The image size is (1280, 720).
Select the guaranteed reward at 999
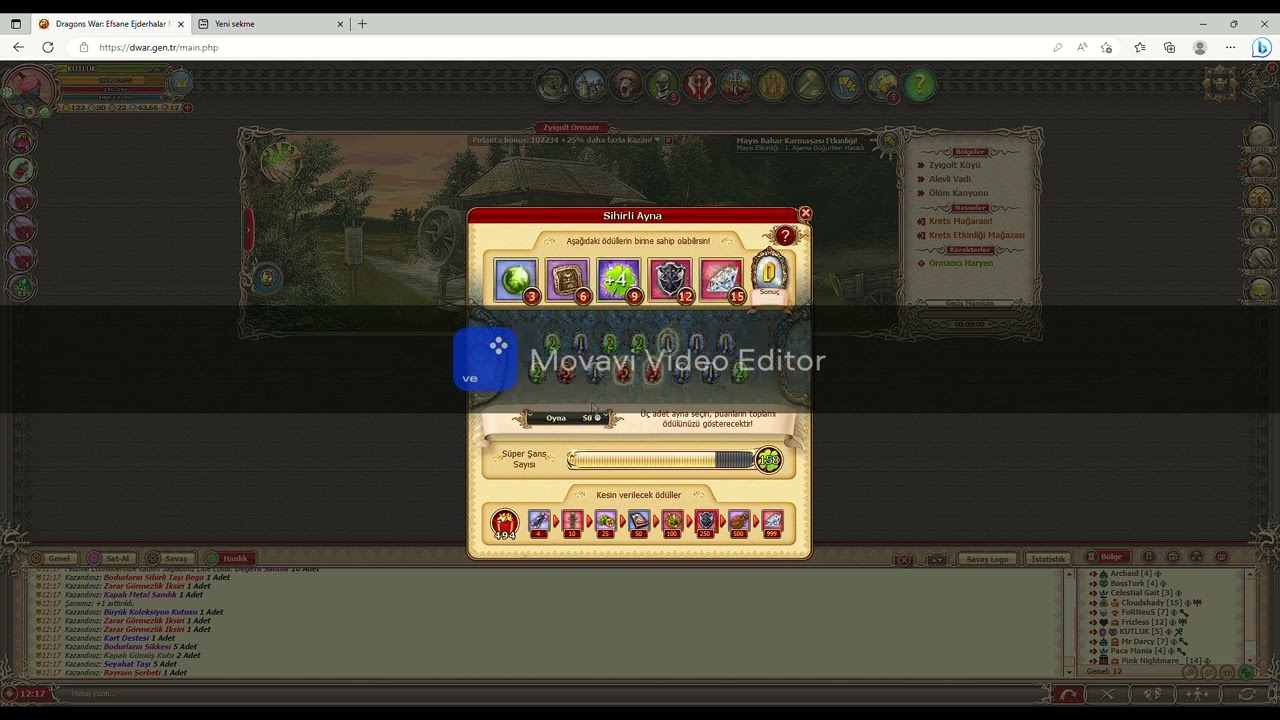(x=772, y=523)
